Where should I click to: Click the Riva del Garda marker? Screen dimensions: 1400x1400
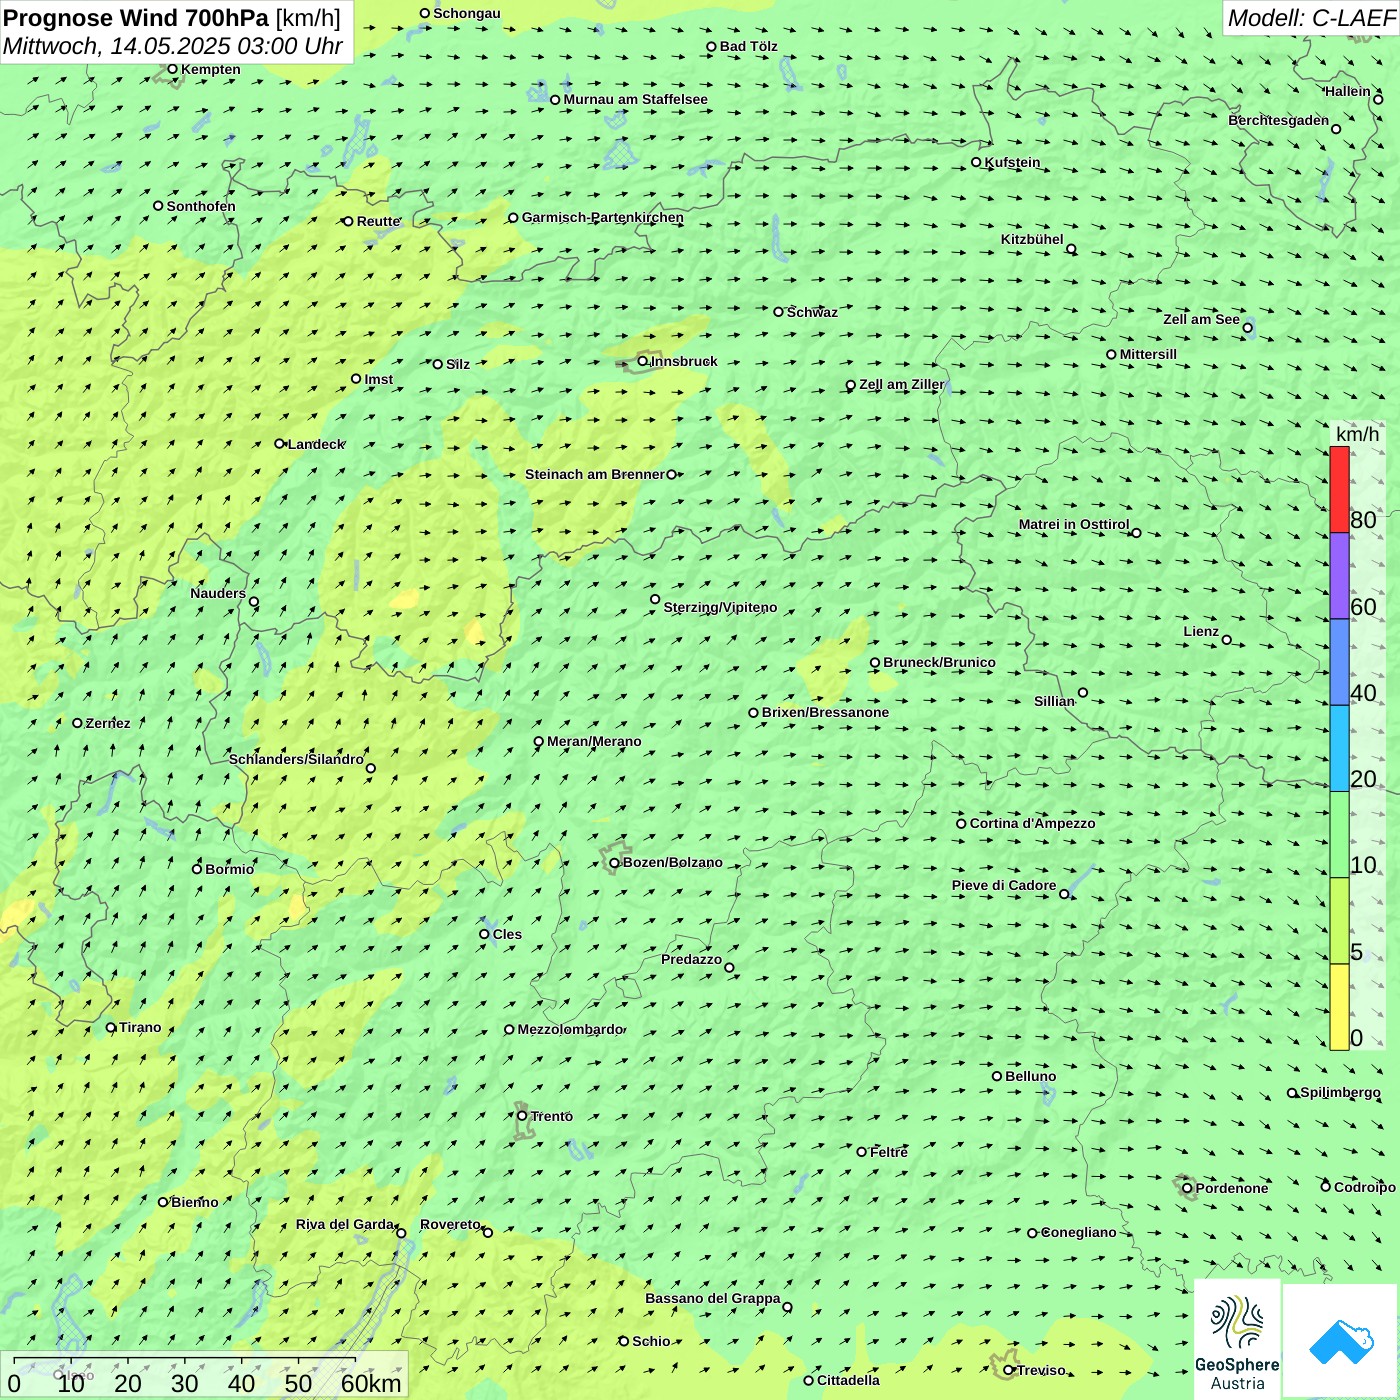pos(401,1233)
